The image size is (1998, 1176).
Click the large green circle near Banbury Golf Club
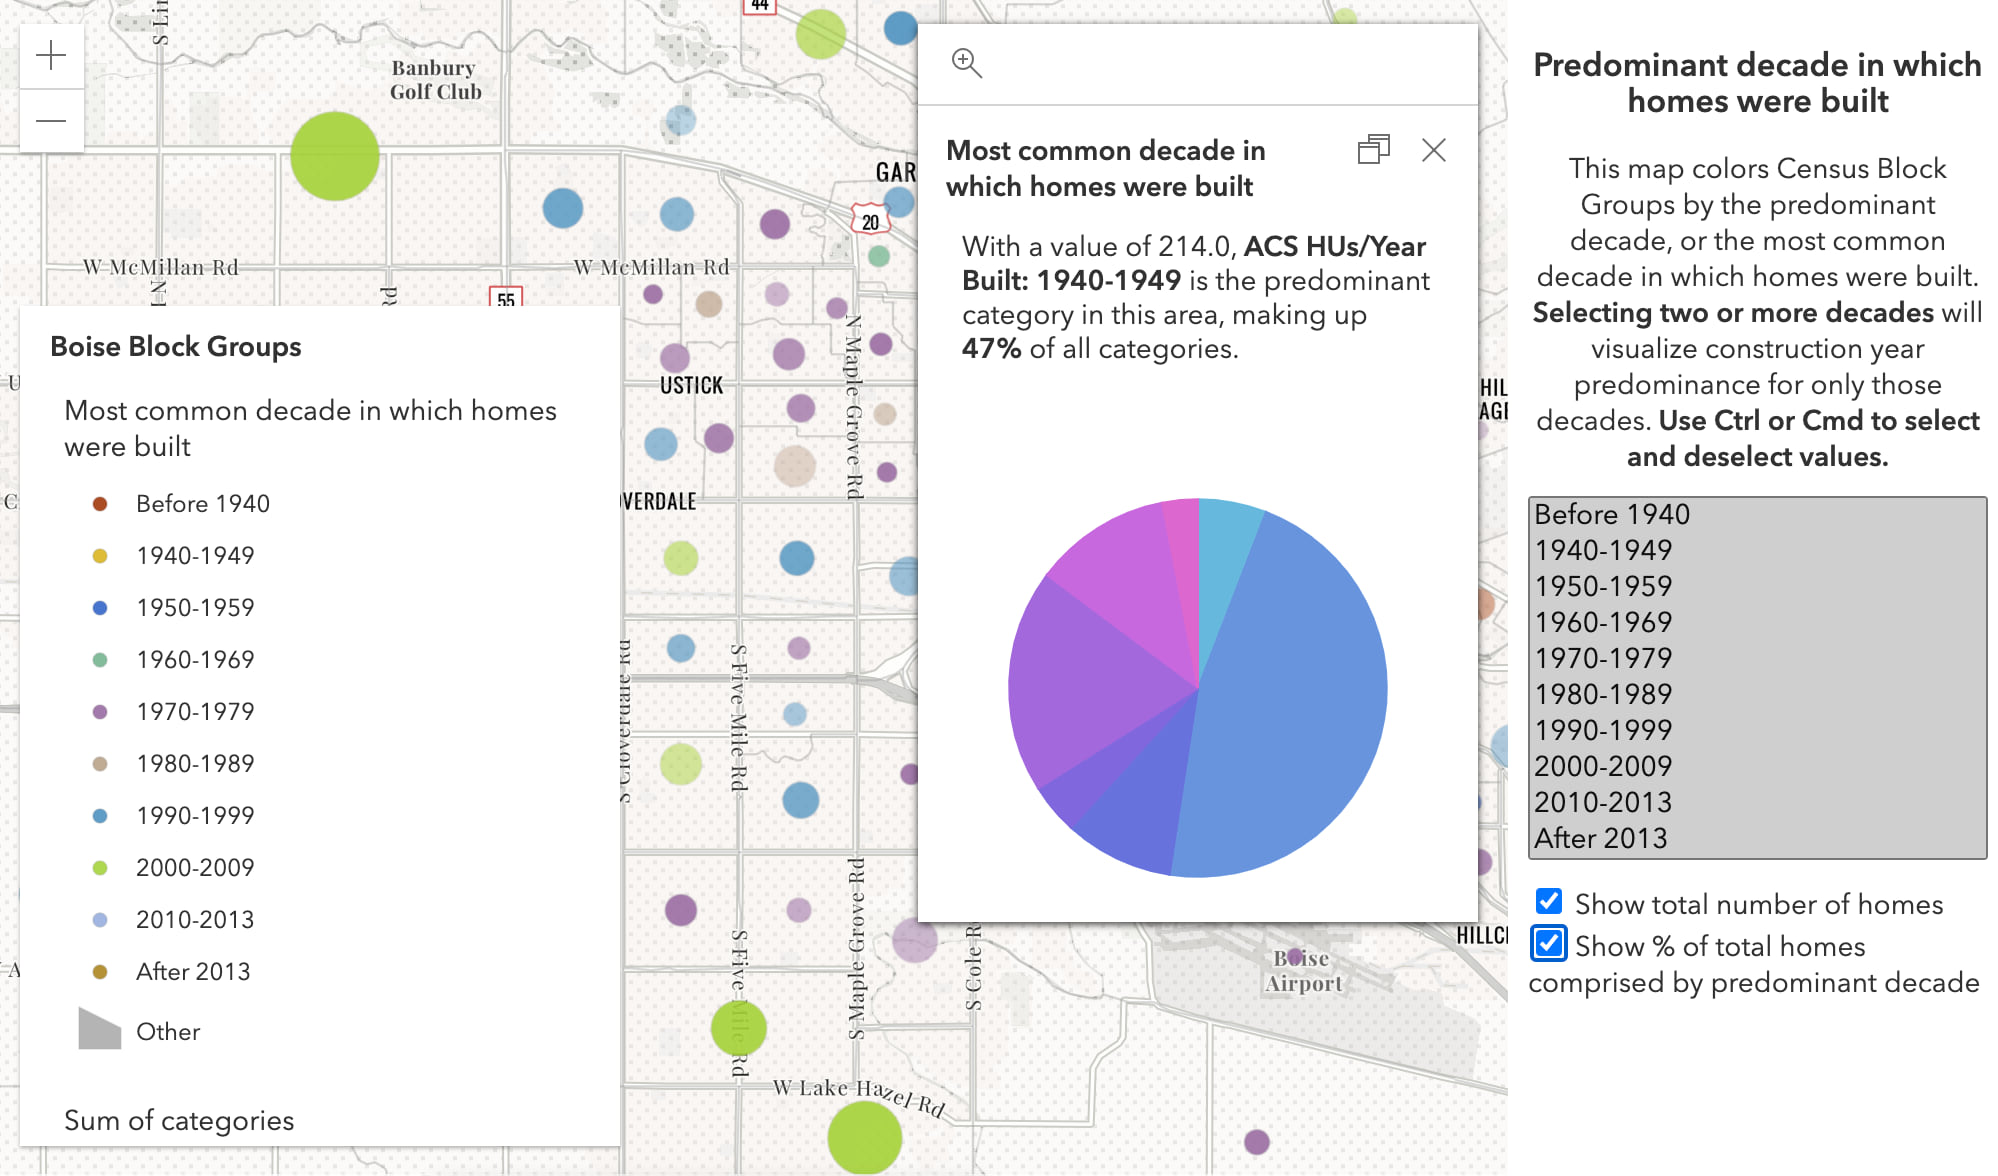click(335, 156)
